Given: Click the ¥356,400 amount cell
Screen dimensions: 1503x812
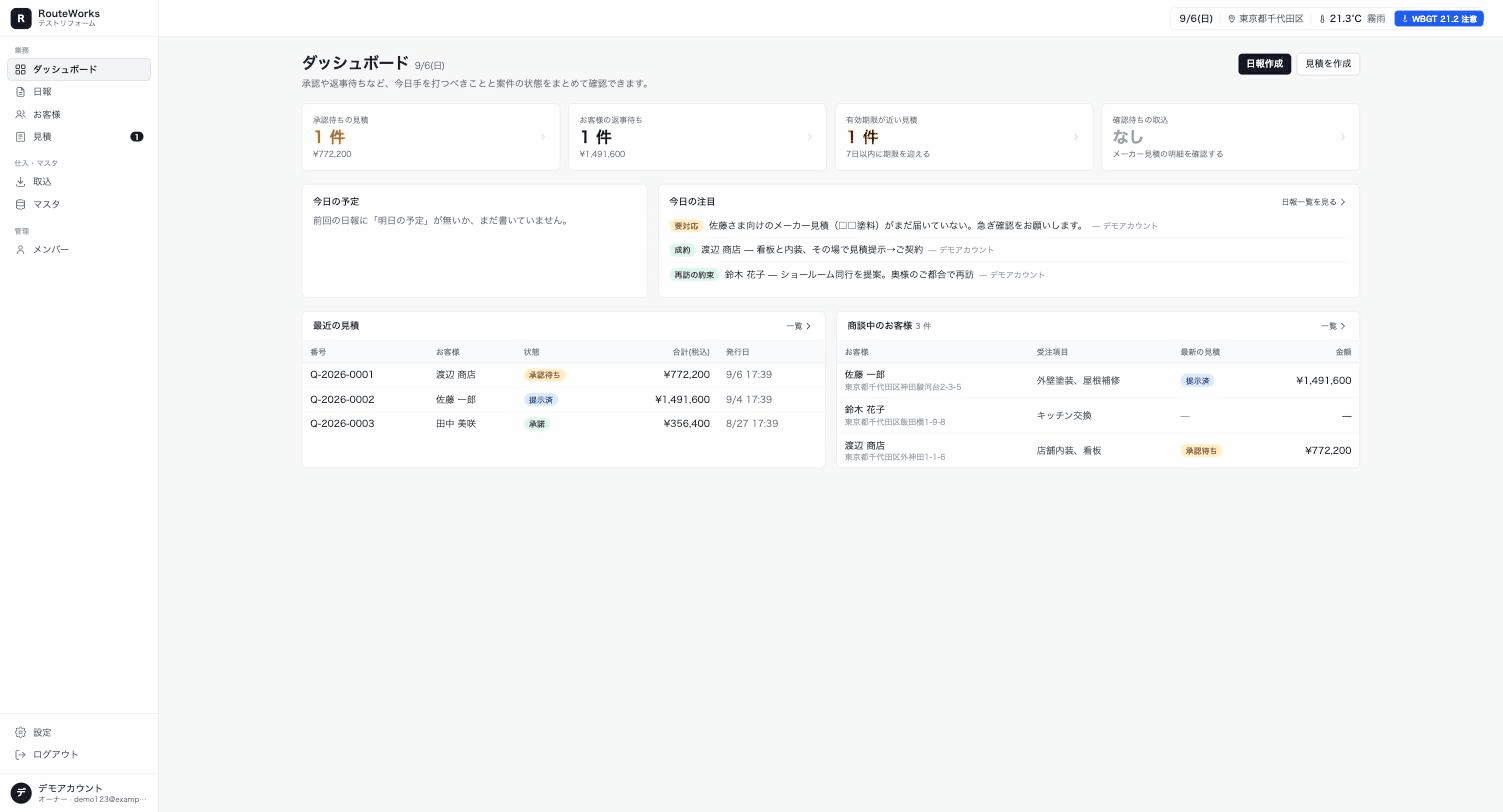Looking at the screenshot, I should pyautogui.click(x=686, y=424).
